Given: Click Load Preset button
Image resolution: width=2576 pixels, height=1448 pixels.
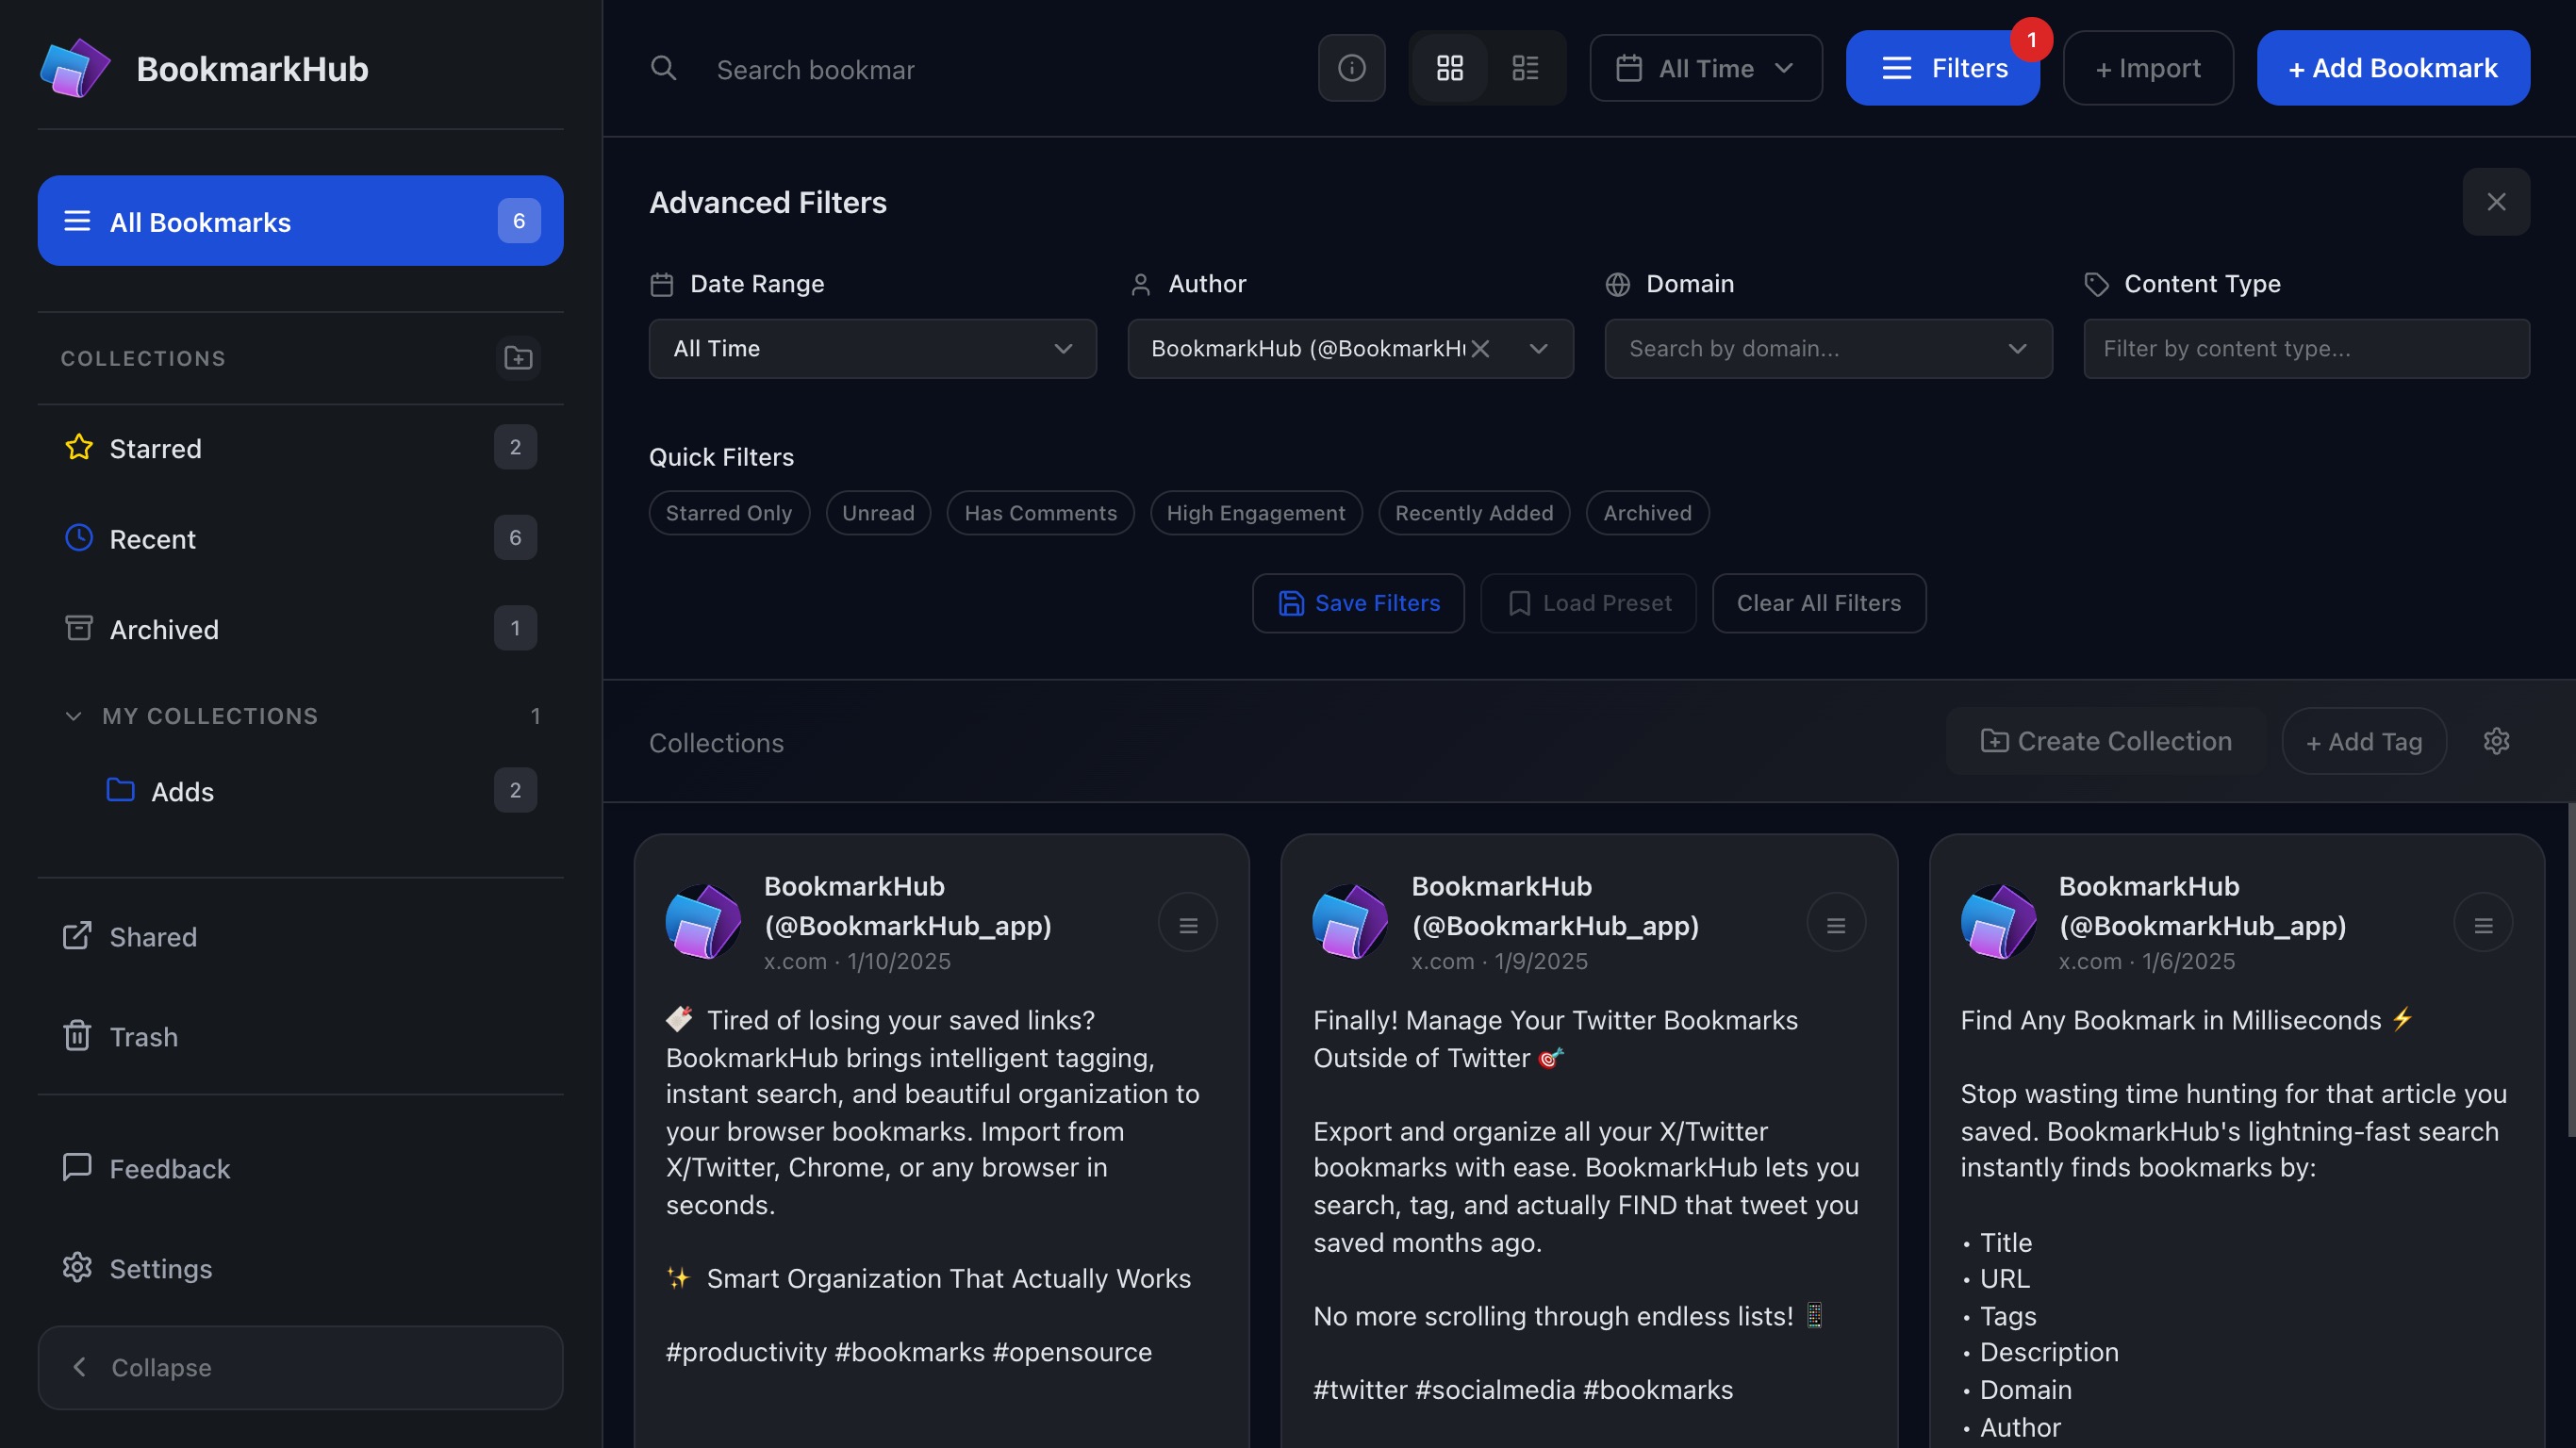Looking at the screenshot, I should 1588,603.
